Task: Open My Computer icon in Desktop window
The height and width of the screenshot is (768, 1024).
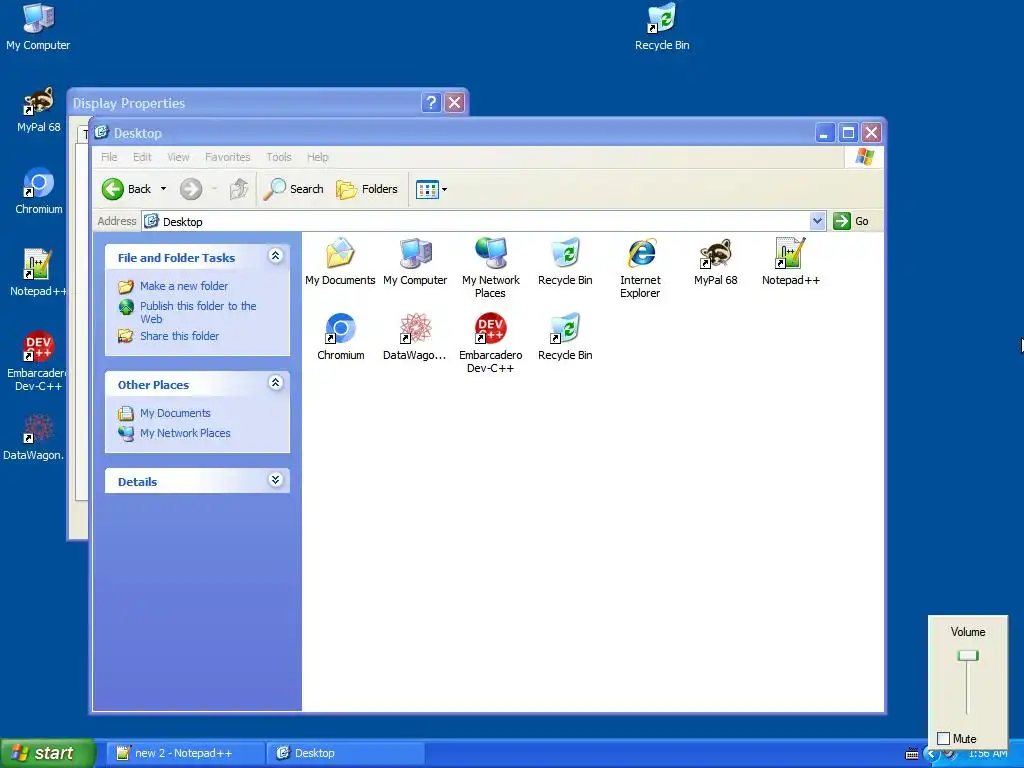Action: pyautogui.click(x=415, y=261)
